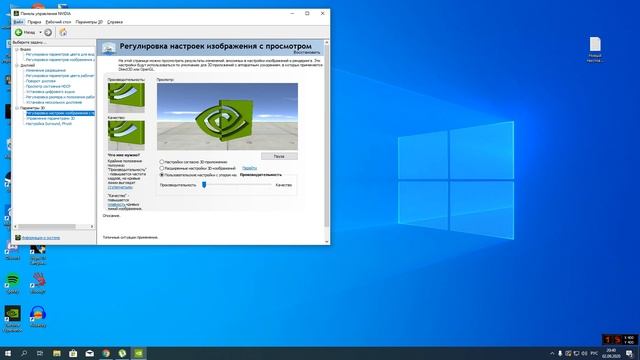Click the page header image-settings icon
This screenshot has height=360, width=640.
109,48
